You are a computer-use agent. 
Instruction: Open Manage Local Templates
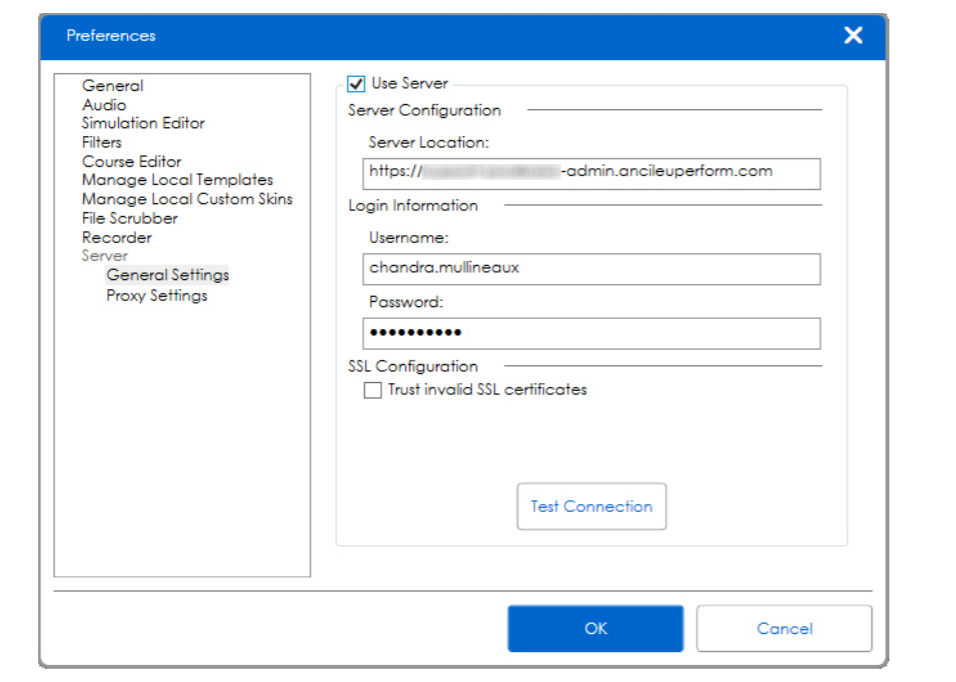pos(177,180)
